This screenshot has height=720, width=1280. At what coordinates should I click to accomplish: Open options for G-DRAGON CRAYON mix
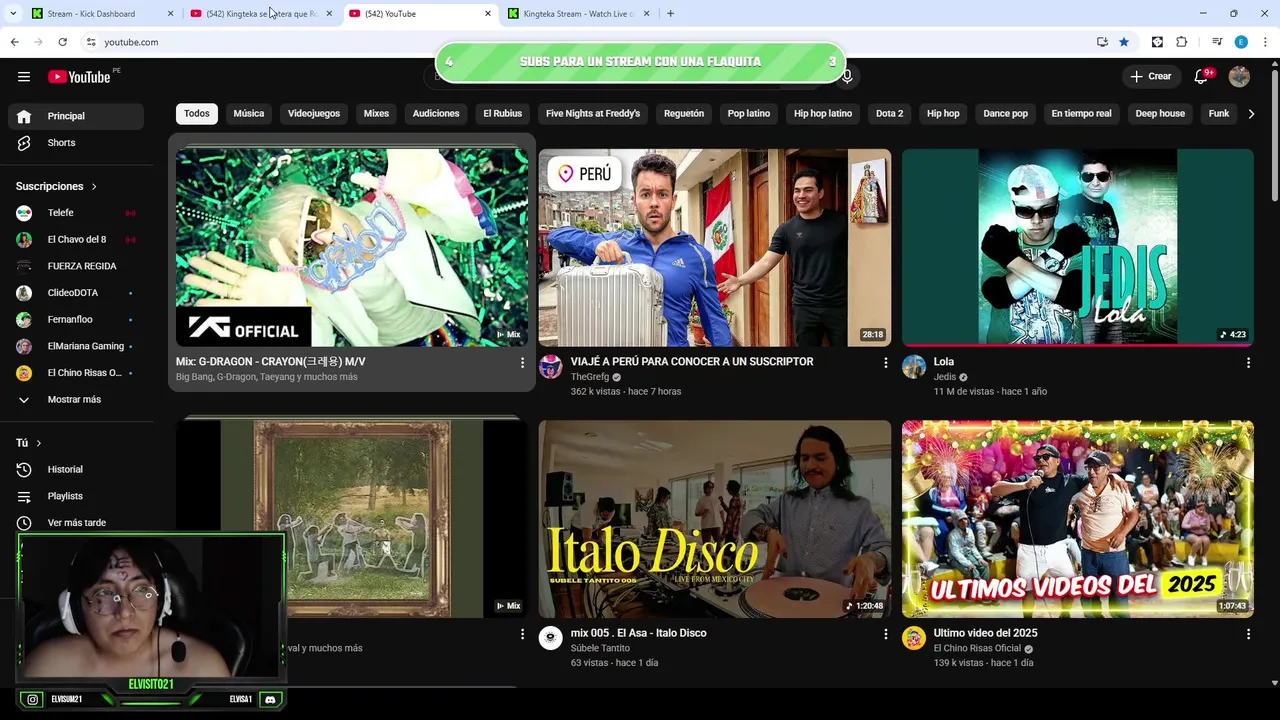tap(522, 363)
